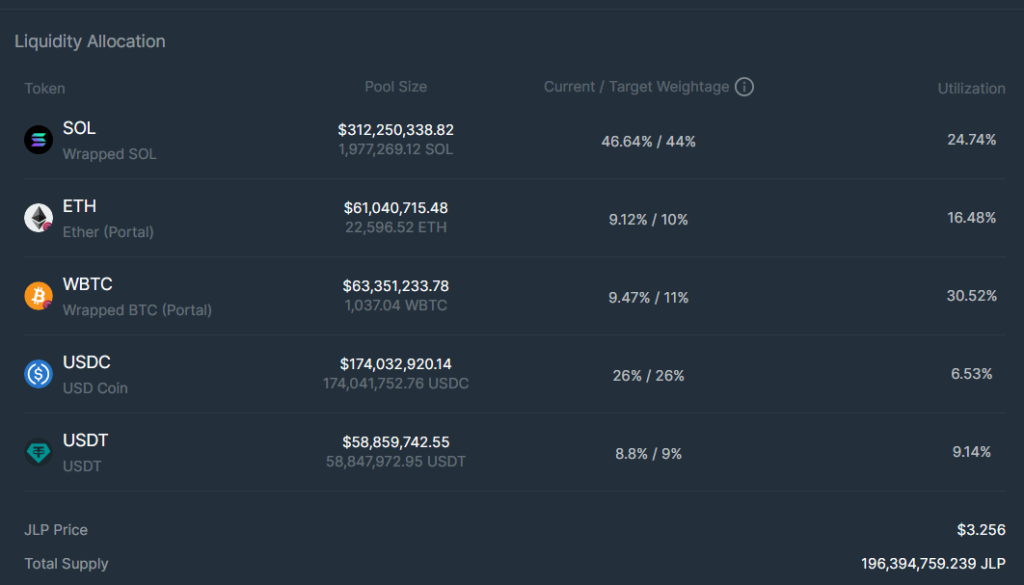Click the Ether (Portal) badge icon
The height and width of the screenshot is (585, 1024).
47,227
